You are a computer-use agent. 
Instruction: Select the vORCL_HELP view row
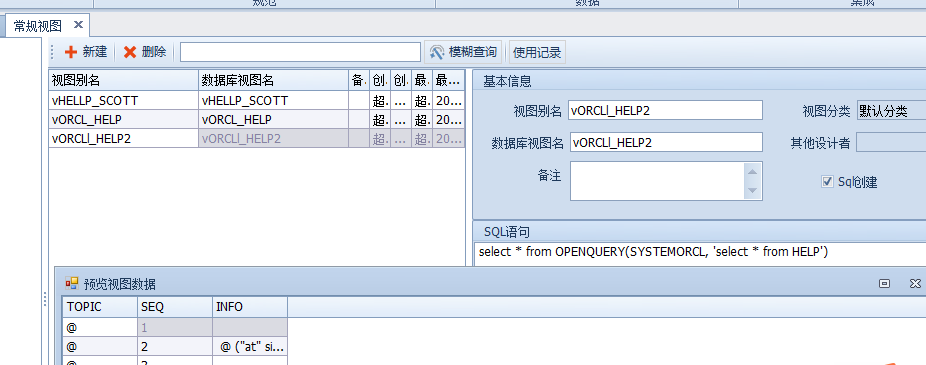(x=257, y=120)
